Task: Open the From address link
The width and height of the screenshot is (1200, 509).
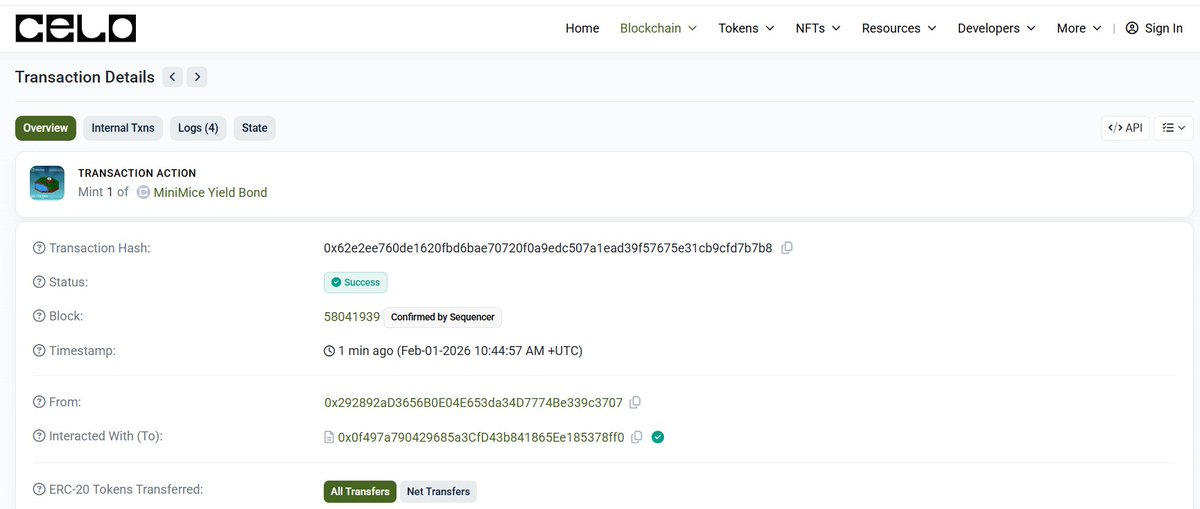Action: (x=473, y=403)
